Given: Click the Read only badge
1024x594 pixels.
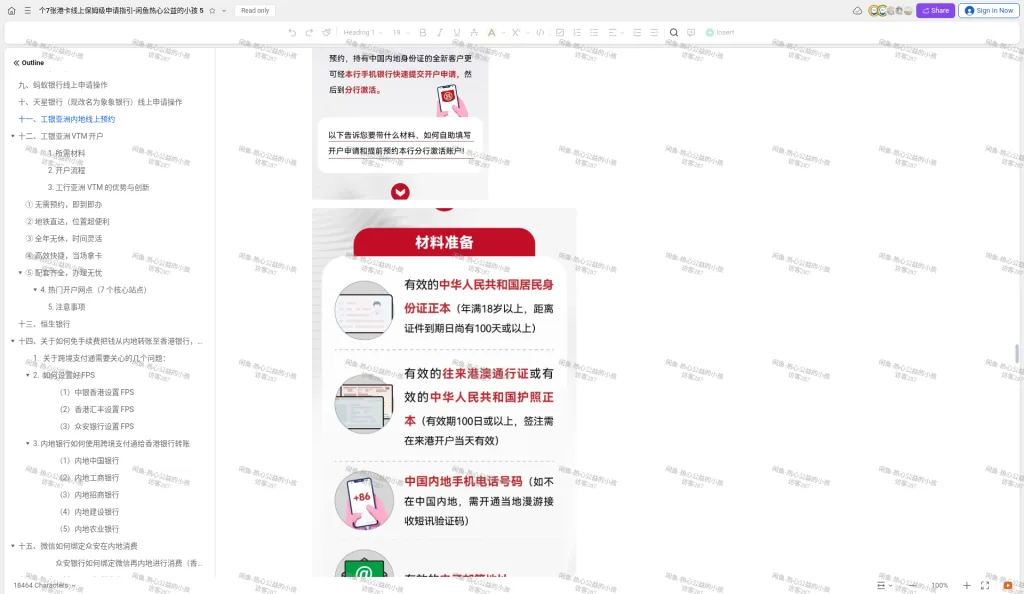Looking at the screenshot, I should click(x=255, y=10).
